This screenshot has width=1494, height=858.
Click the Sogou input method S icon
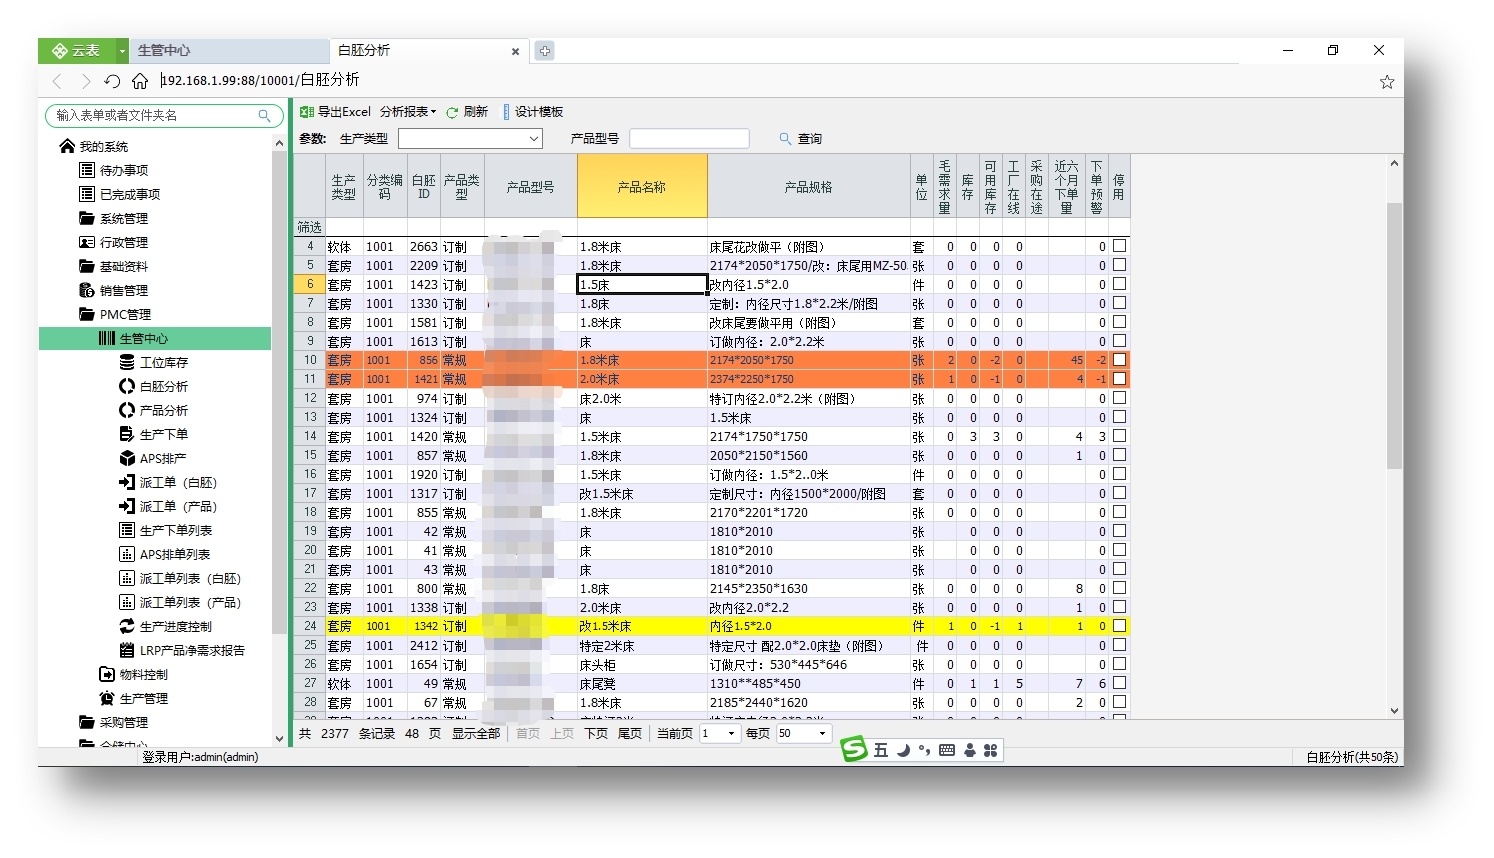pos(854,749)
